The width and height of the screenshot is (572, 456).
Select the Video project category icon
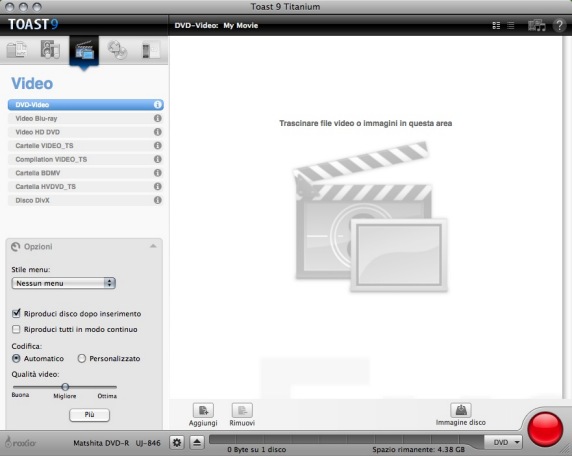[x=84, y=50]
